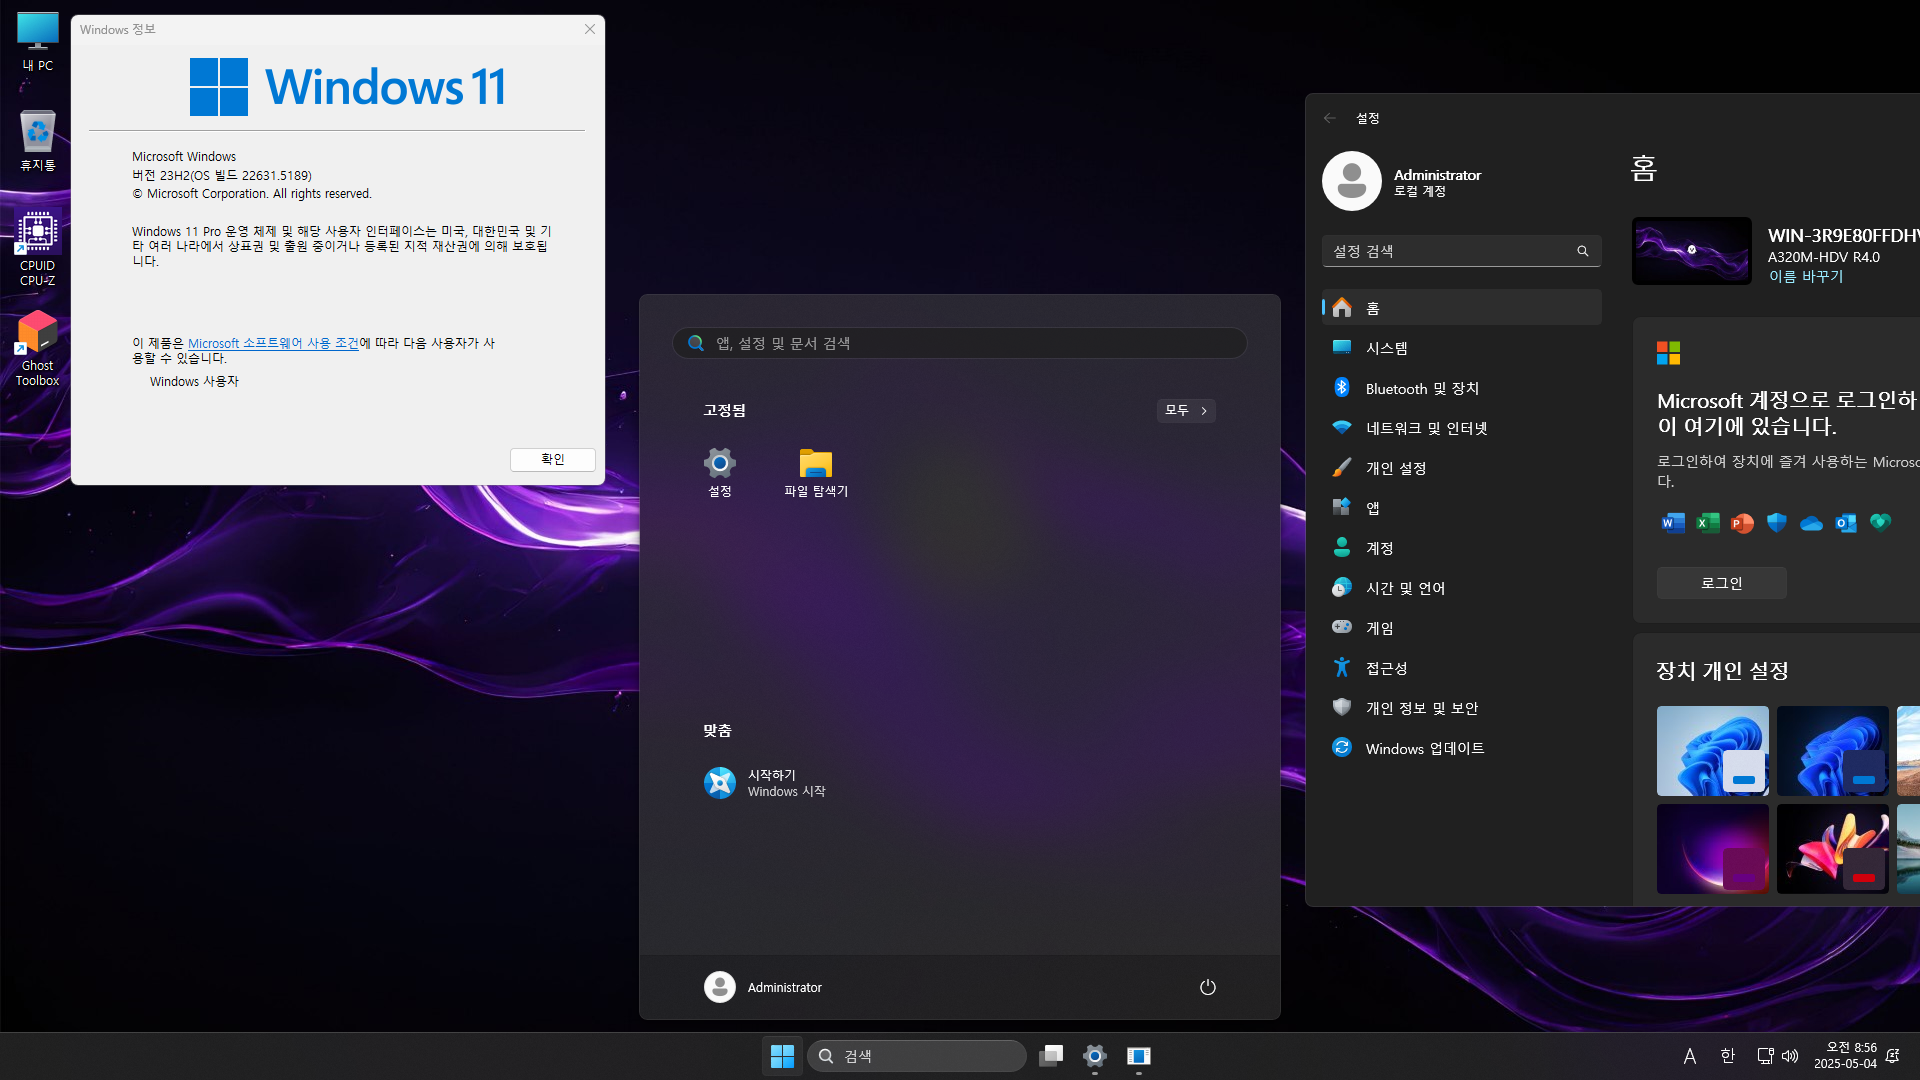1920x1080 pixels.
Task: Select the dark blue bloom theme thumbnail
Action: tap(1833, 751)
